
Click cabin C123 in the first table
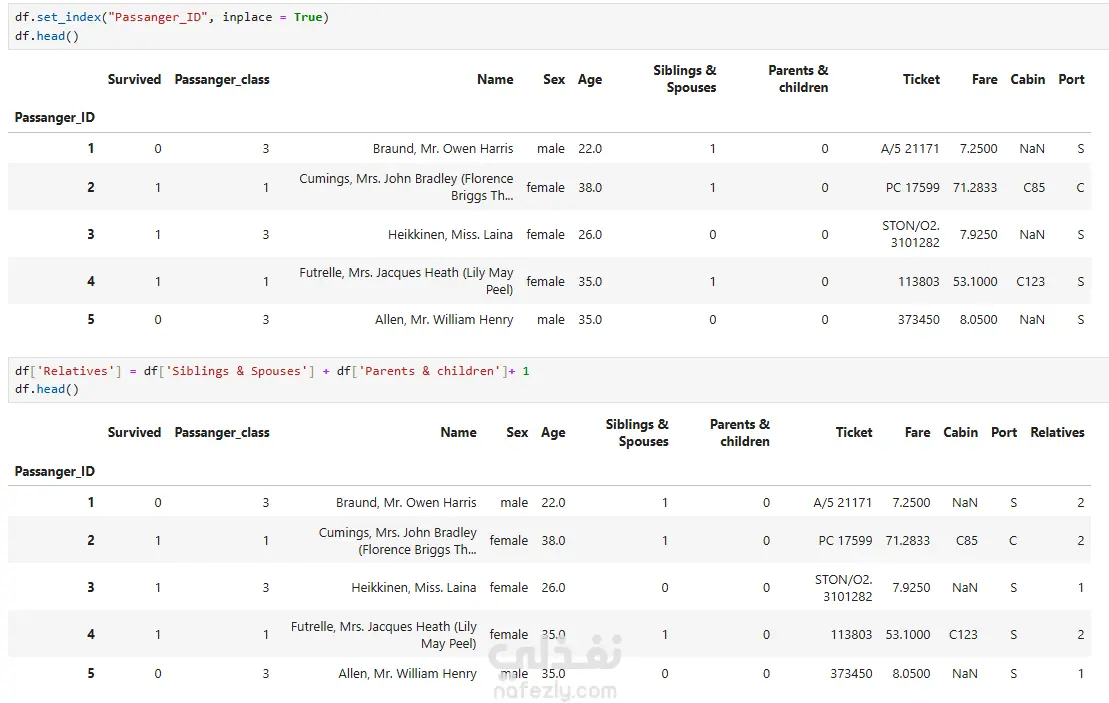click(x=1030, y=281)
